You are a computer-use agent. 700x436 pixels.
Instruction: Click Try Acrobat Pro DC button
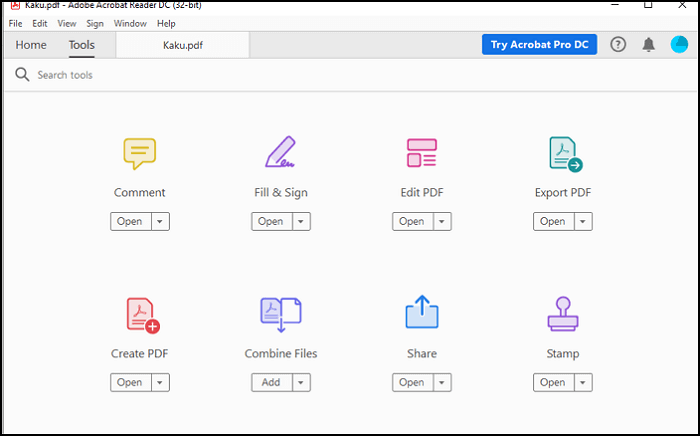(x=539, y=45)
